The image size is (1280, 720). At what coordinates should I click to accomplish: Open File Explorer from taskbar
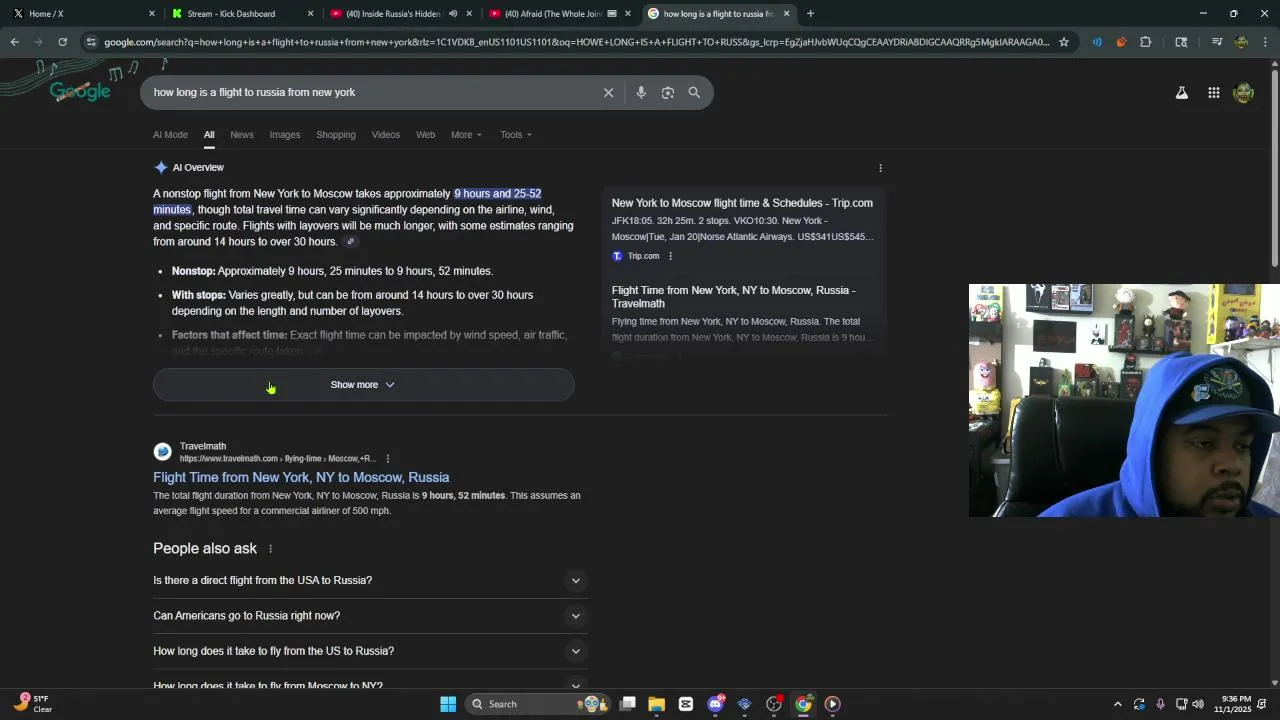tap(656, 704)
